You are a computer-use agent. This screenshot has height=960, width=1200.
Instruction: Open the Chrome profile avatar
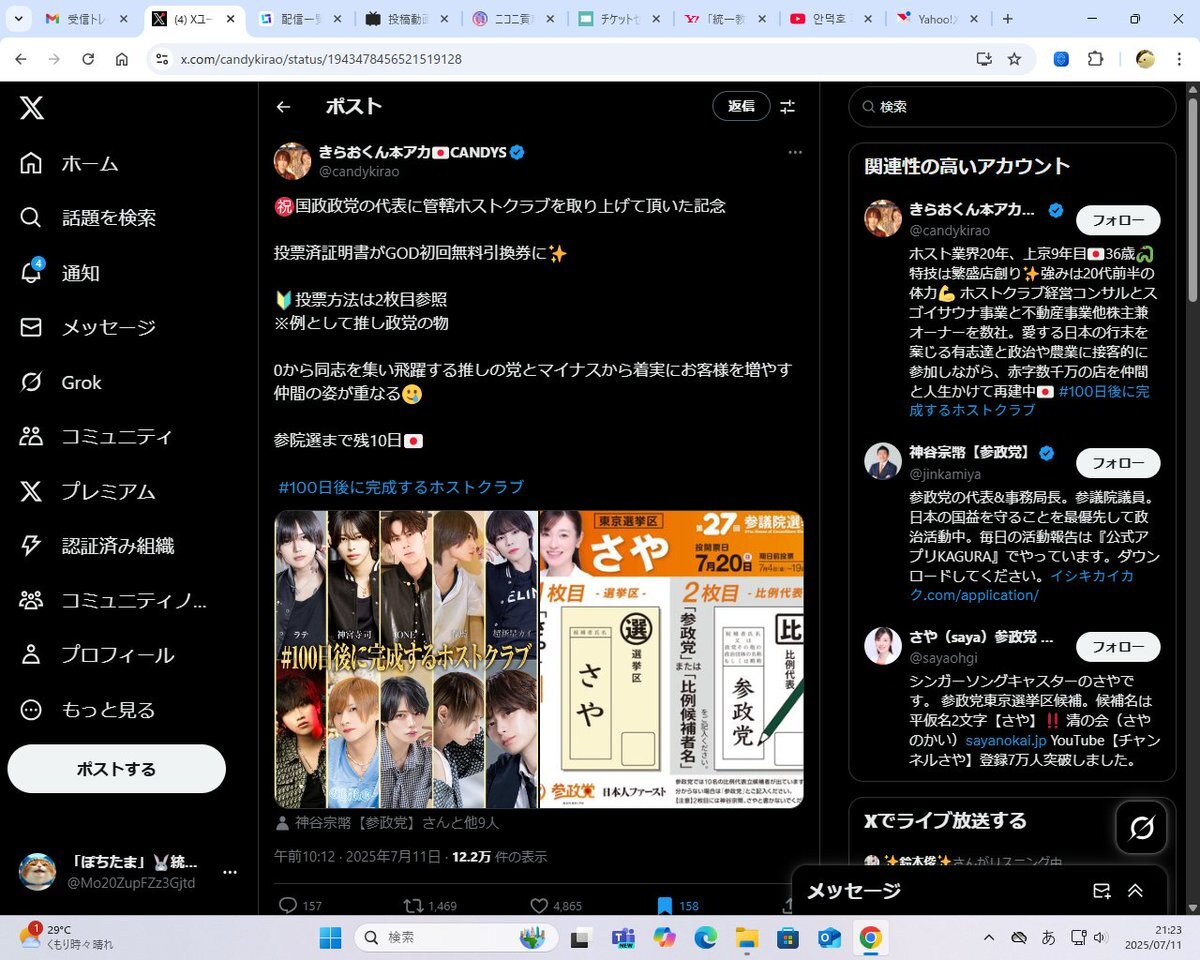1145,59
